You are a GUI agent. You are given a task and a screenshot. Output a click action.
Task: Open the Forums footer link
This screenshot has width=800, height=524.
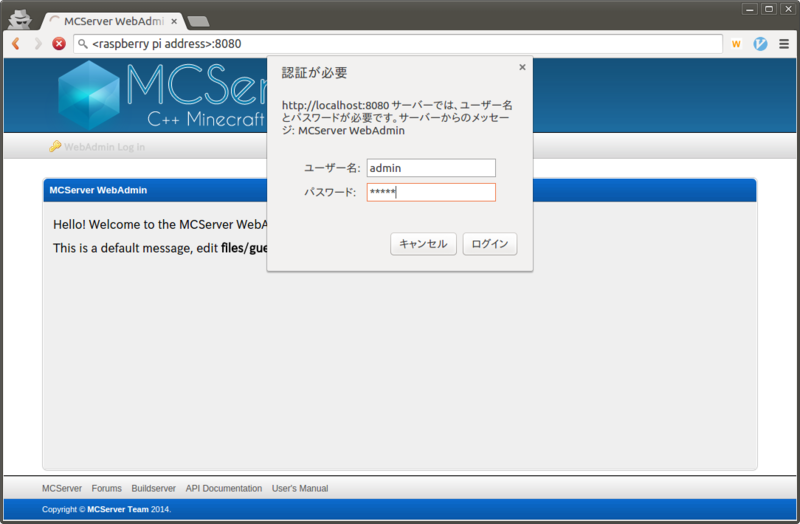pos(107,488)
